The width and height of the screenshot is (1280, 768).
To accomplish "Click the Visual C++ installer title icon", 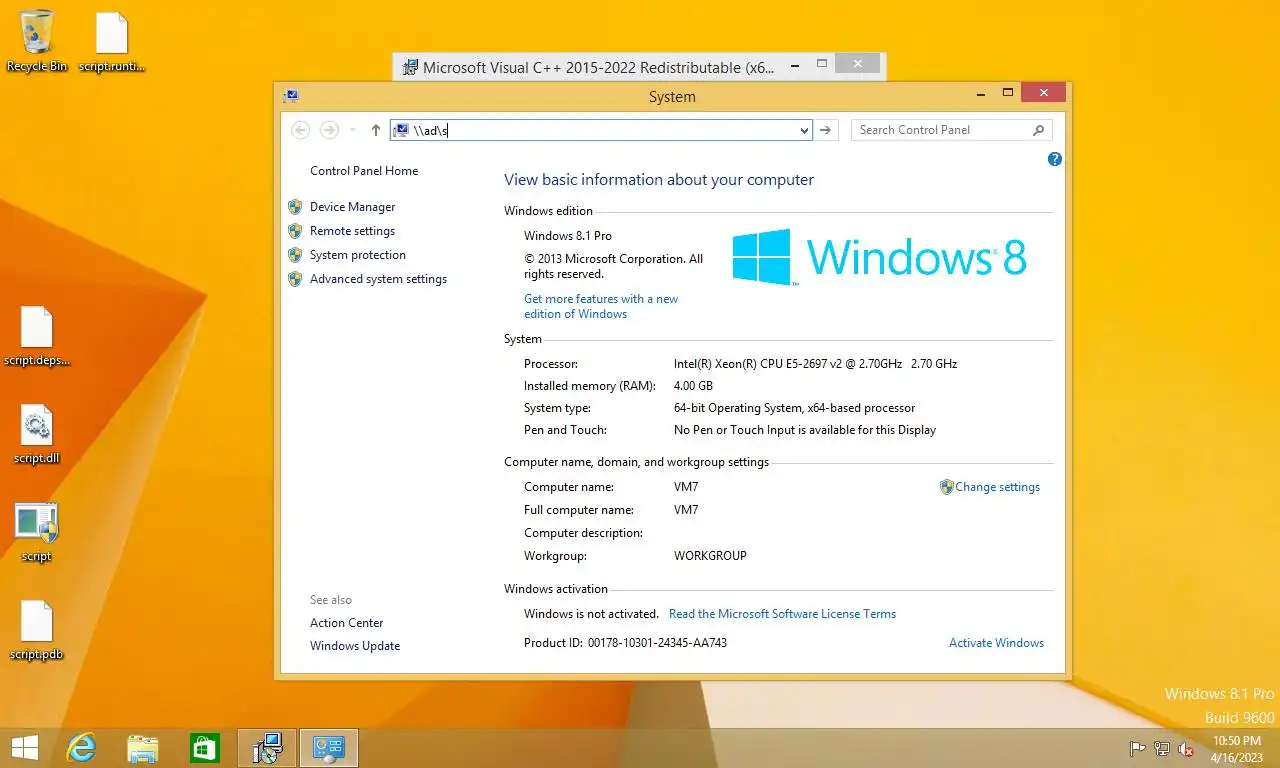I will click(409, 67).
